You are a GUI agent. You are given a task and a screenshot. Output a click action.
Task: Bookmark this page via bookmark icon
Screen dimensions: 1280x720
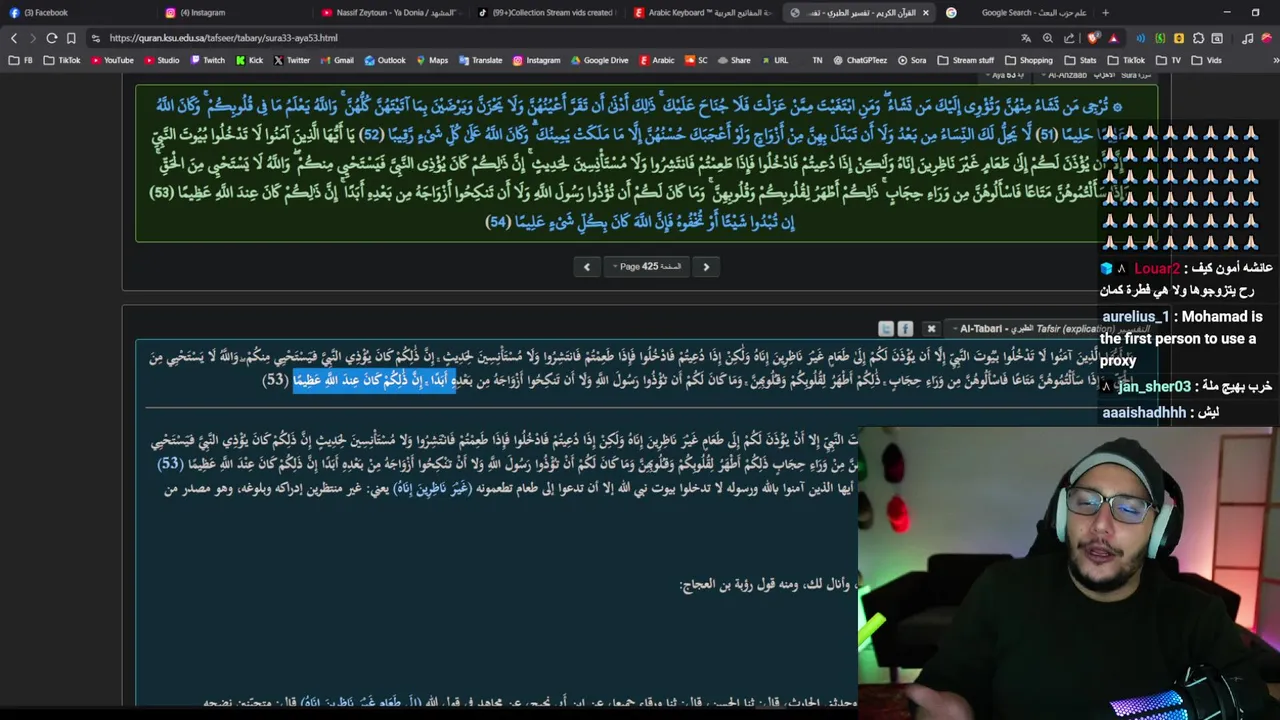click(71, 38)
